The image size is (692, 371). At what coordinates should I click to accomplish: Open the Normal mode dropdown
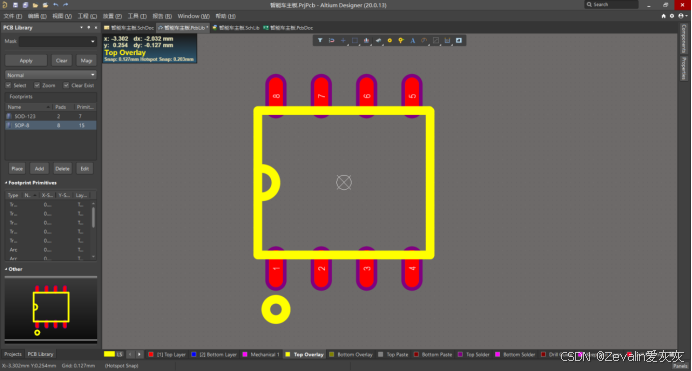tap(51, 75)
